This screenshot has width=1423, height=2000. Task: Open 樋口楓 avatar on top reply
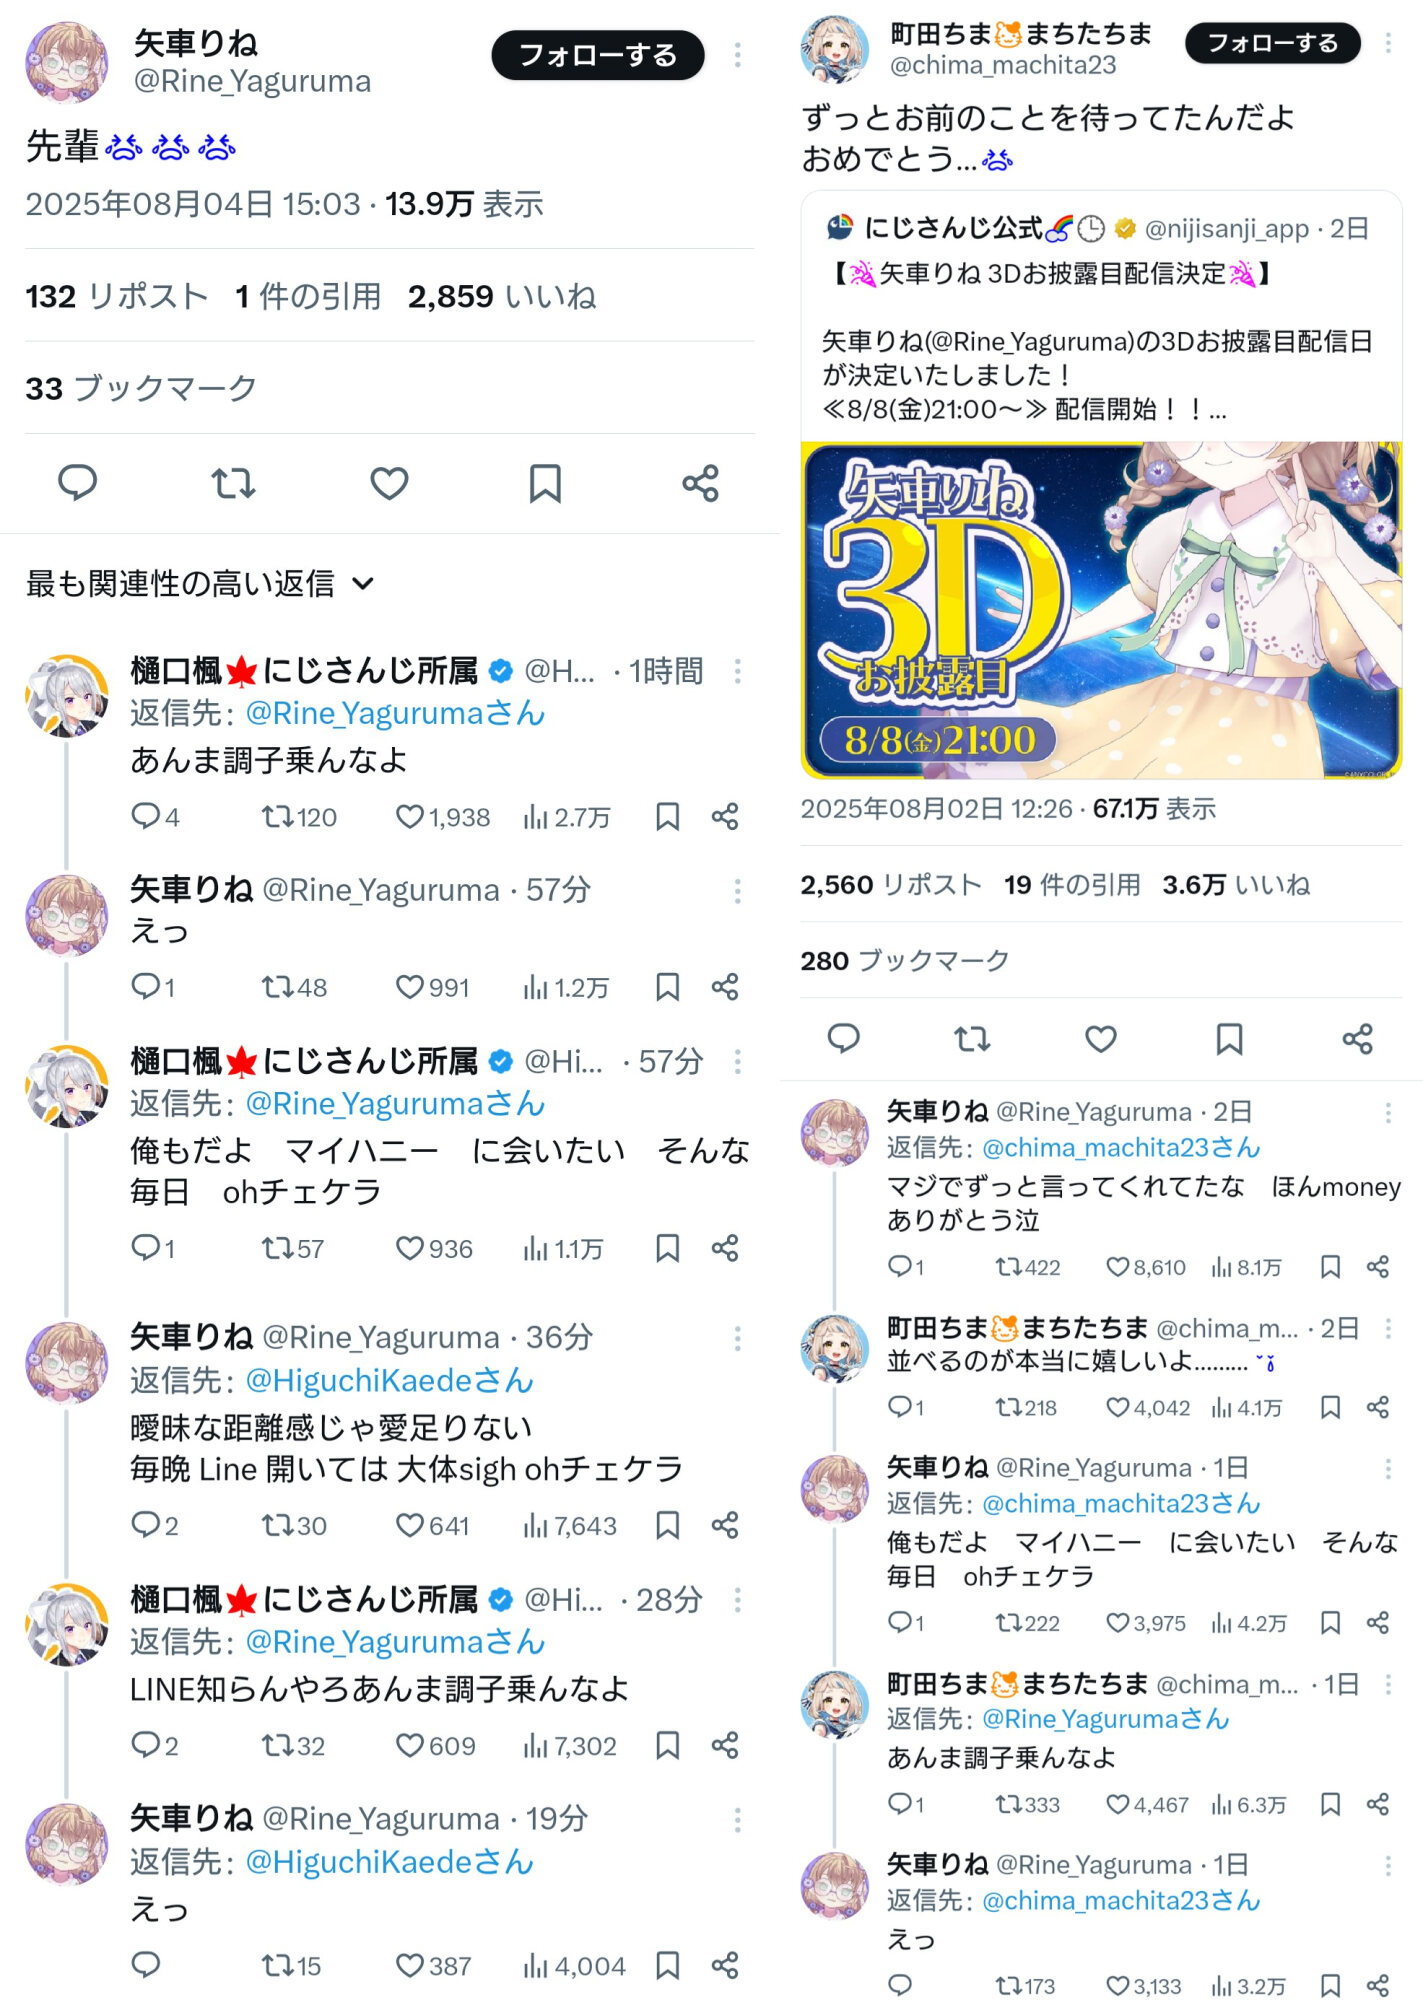pyautogui.click(x=67, y=696)
